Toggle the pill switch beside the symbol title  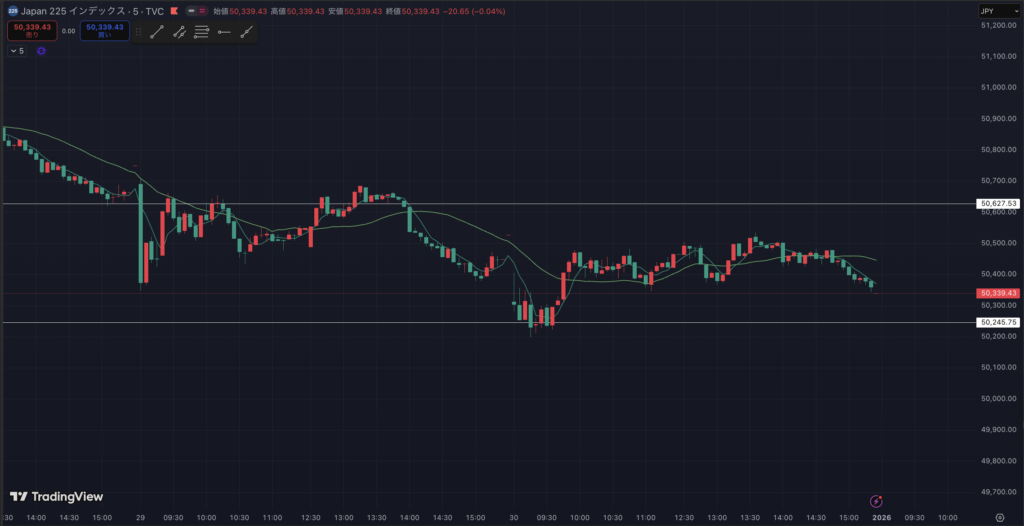[198, 10]
